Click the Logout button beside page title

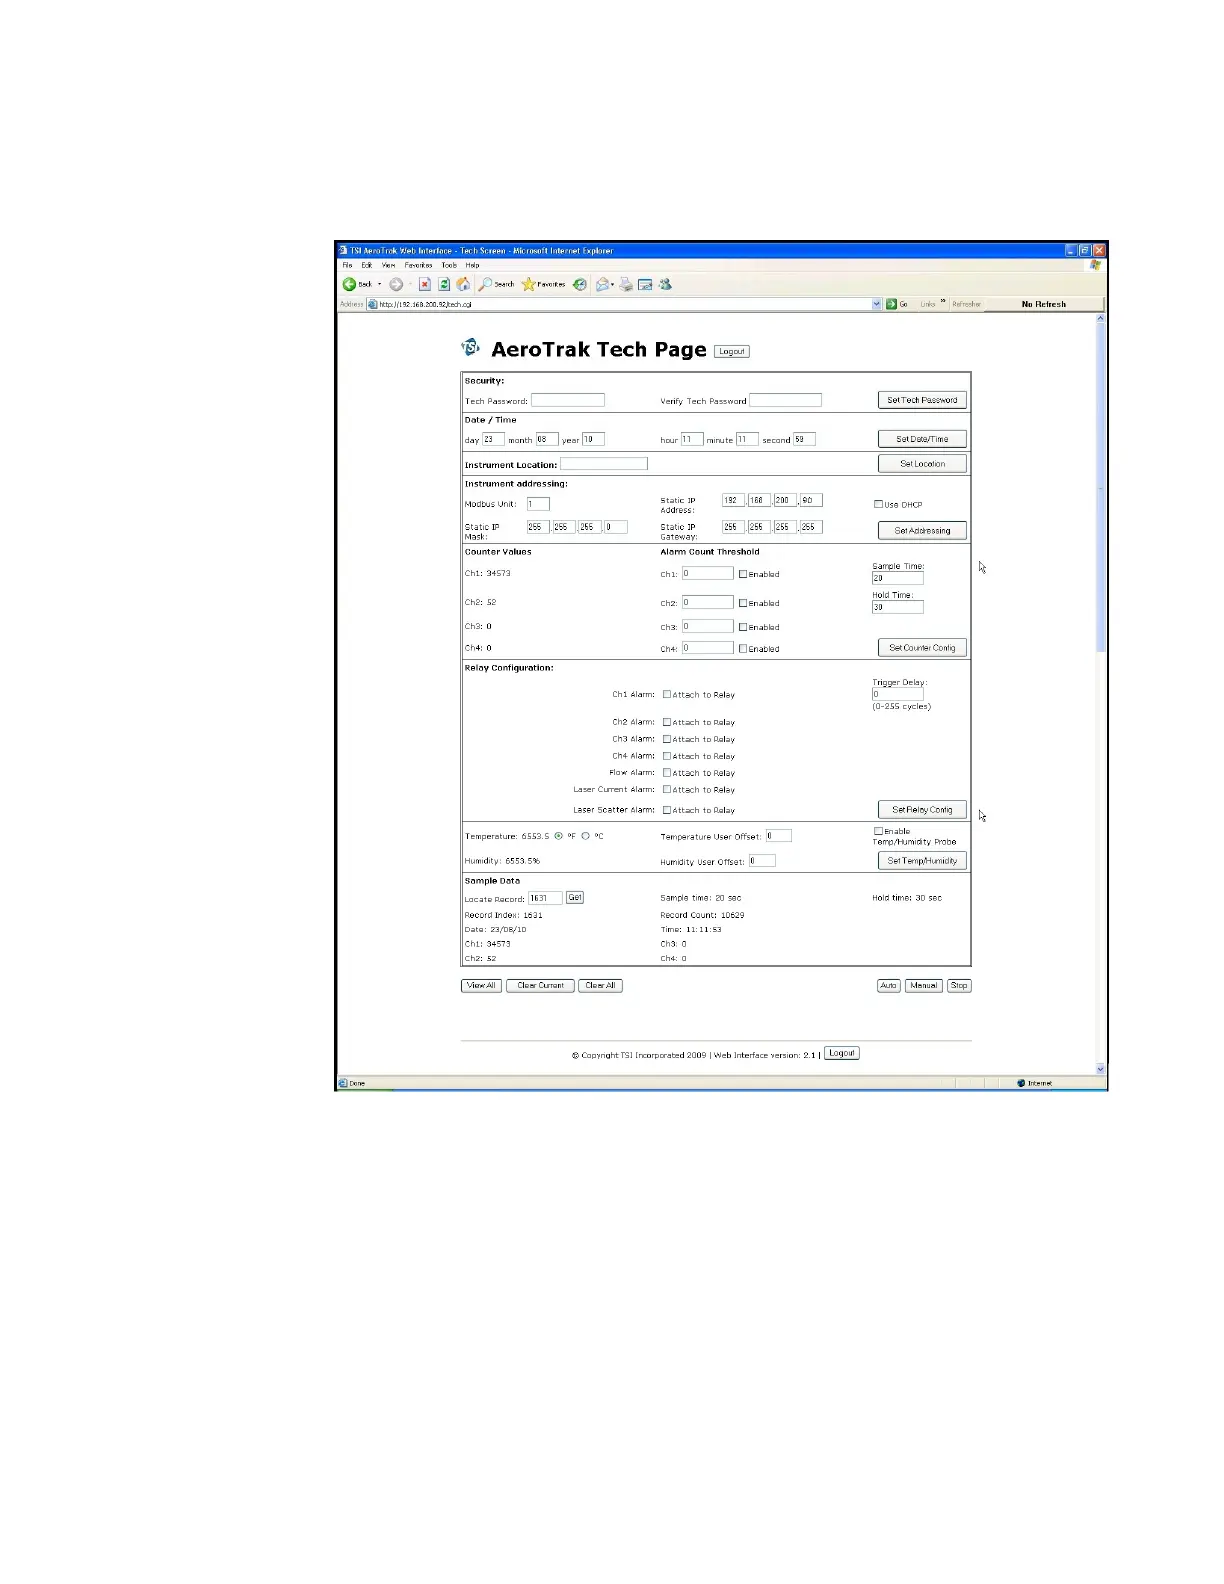pyautogui.click(x=732, y=352)
